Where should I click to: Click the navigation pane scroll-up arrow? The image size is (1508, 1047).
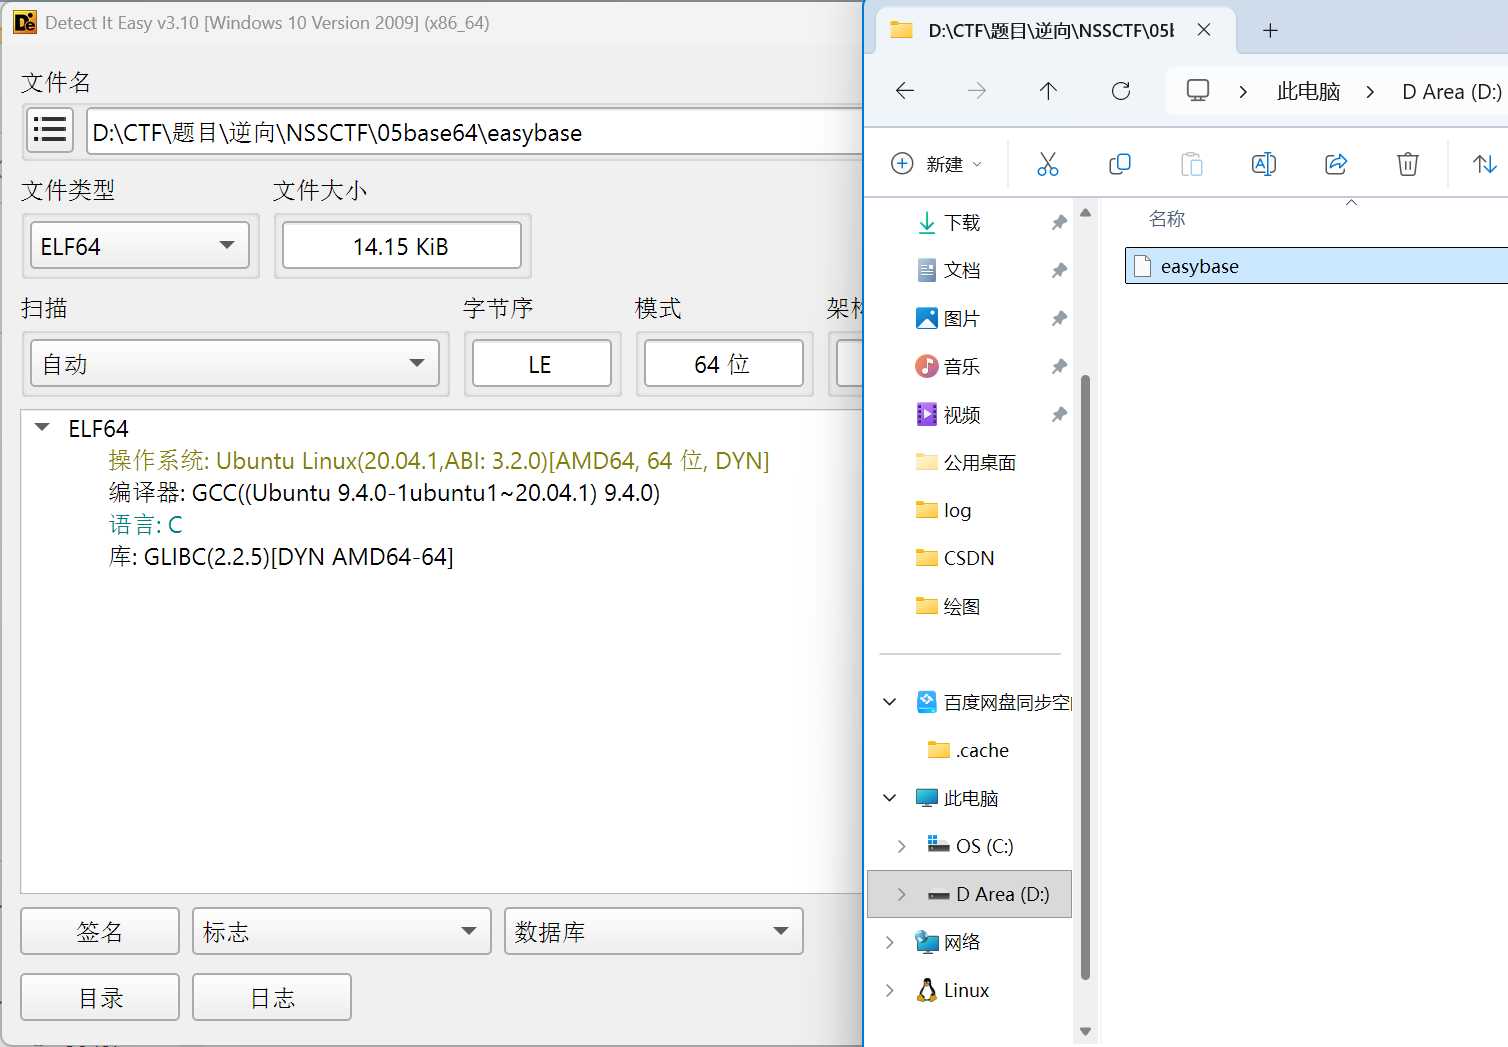pos(1085,212)
